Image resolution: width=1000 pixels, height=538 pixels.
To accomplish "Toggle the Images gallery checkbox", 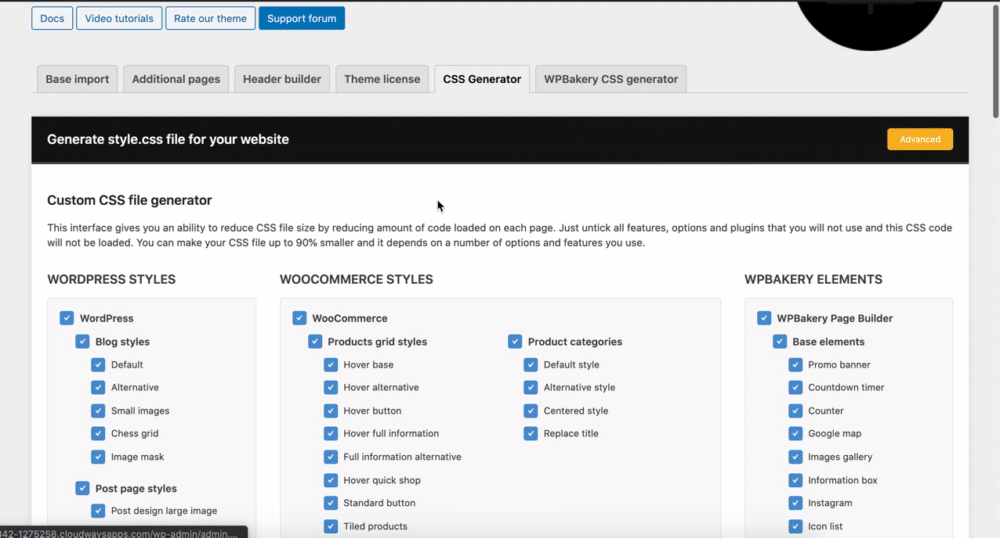I will click(795, 457).
